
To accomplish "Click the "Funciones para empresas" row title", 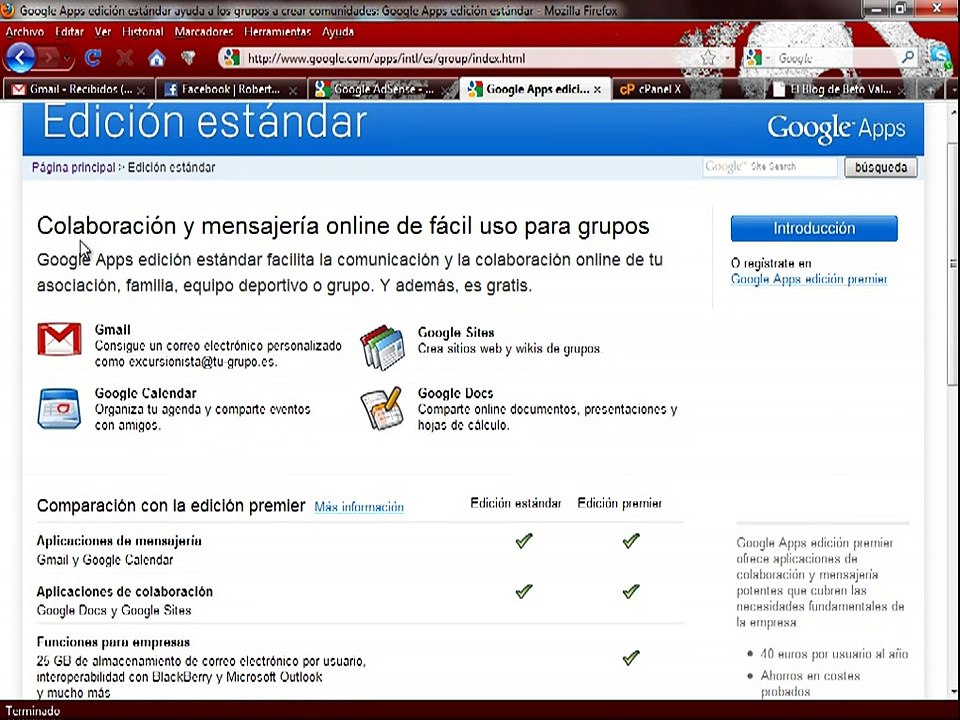I will [113, 642].
